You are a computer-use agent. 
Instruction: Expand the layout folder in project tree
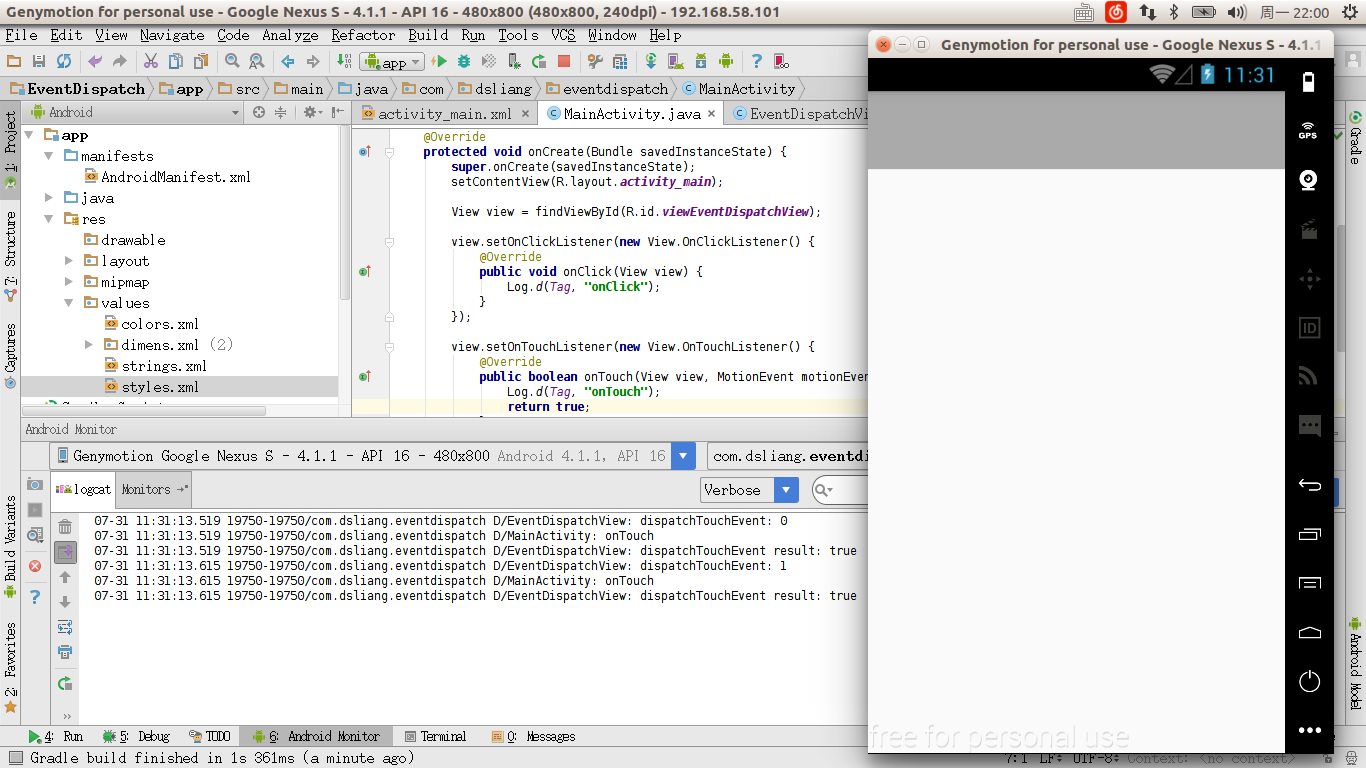click(x=69, y=261)
